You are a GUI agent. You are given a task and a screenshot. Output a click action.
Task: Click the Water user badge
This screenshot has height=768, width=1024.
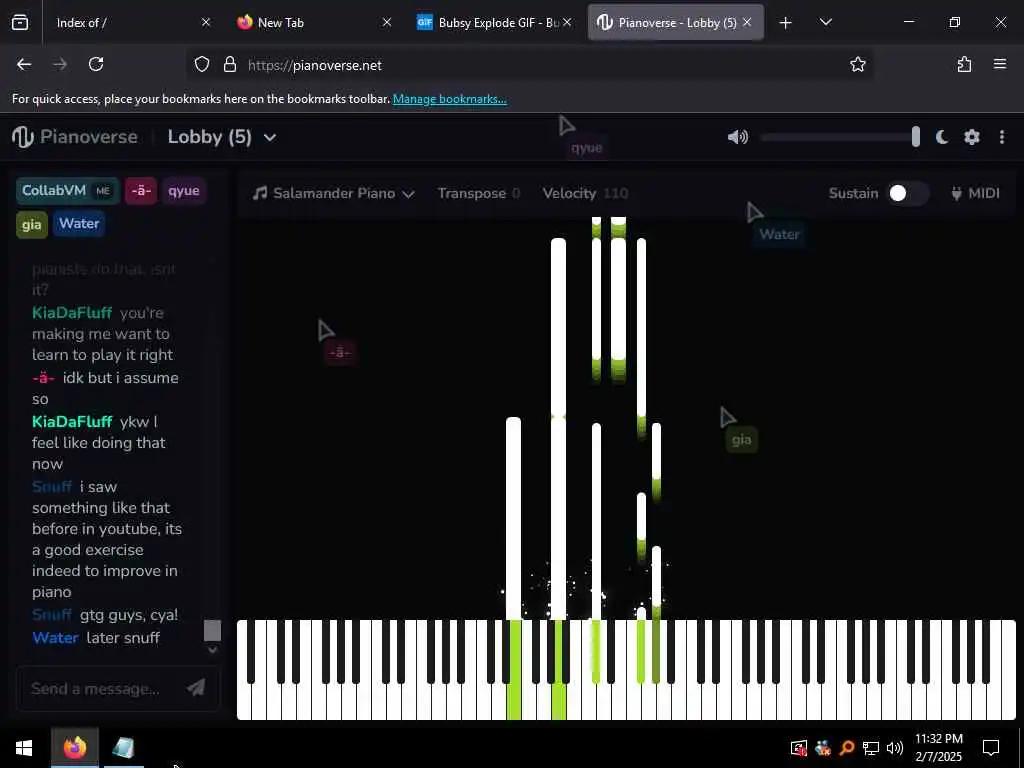click(79, 223)
